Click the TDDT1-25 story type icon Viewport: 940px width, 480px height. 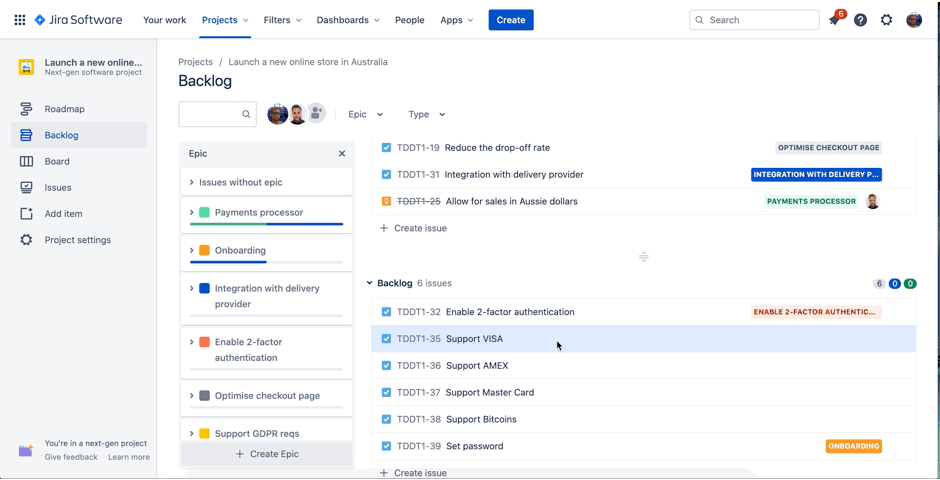[387, 201]
